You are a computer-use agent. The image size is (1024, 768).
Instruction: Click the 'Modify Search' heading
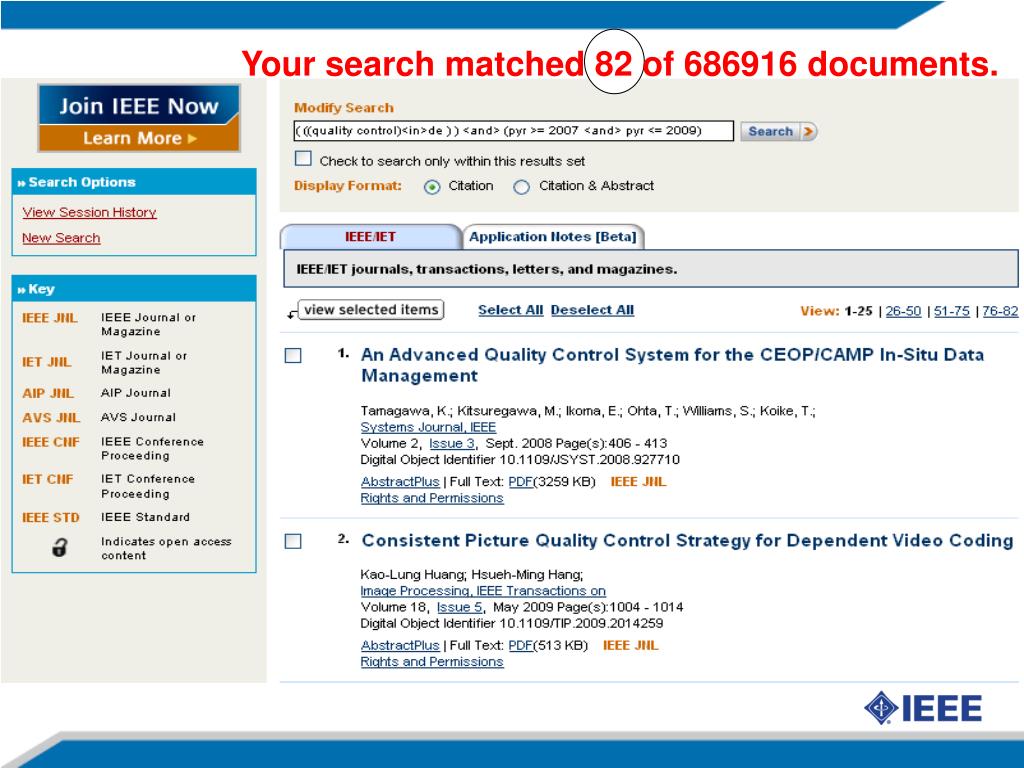click(x=344, y=108)
